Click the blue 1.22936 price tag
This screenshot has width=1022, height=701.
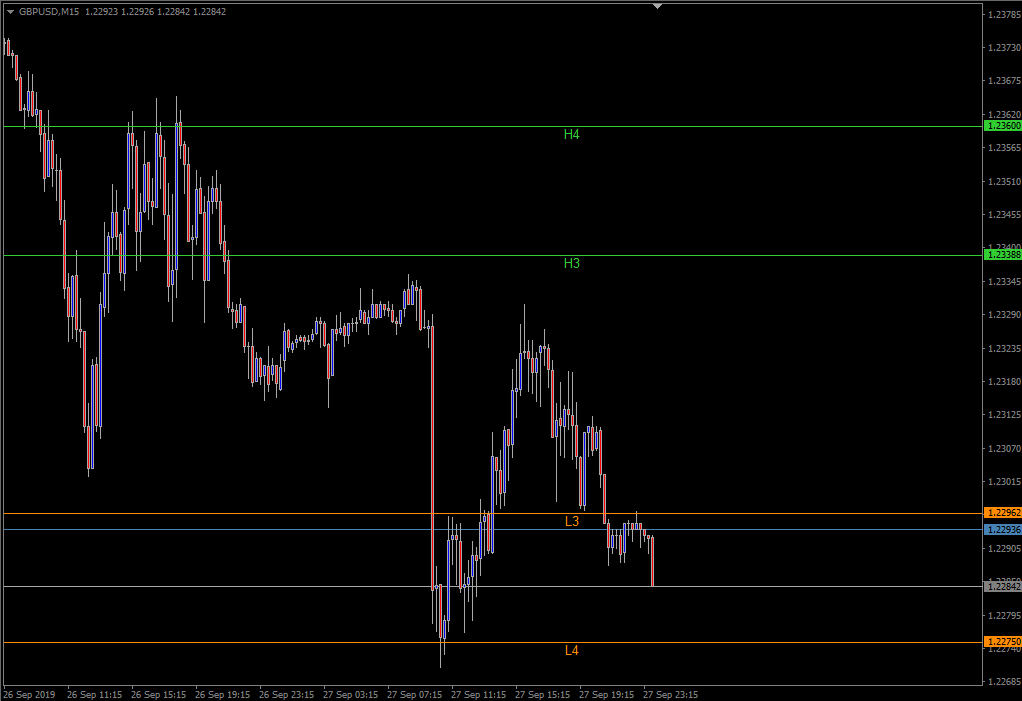[x=1002, y=530]
